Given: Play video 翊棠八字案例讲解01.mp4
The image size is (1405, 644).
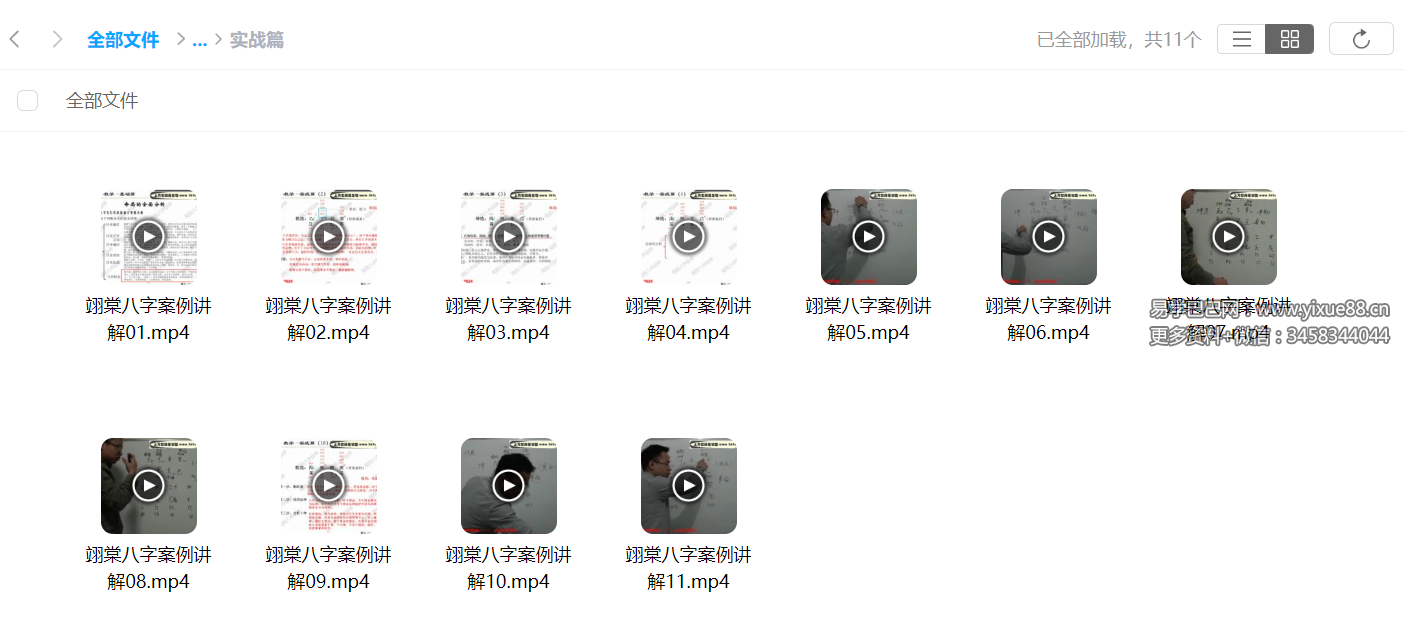Looking at the screenshot, I should click(149, 237).
